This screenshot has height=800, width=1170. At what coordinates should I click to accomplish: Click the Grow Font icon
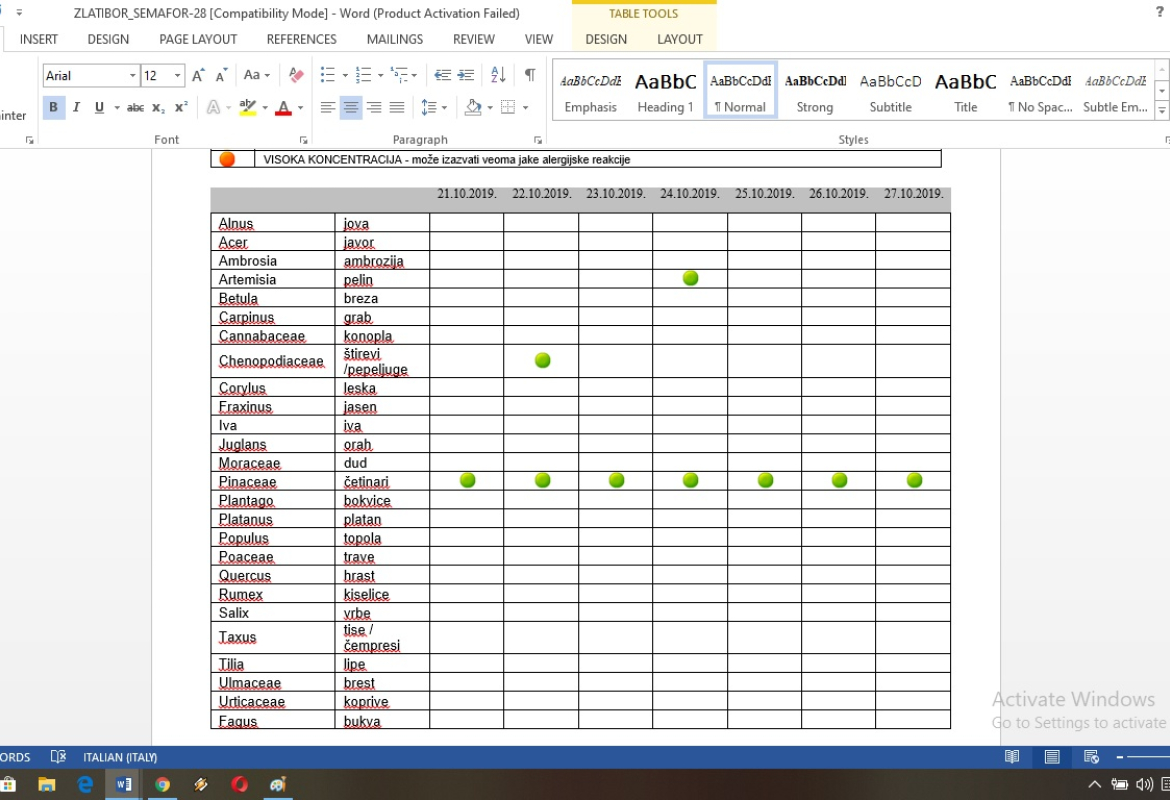click(198, 75)
